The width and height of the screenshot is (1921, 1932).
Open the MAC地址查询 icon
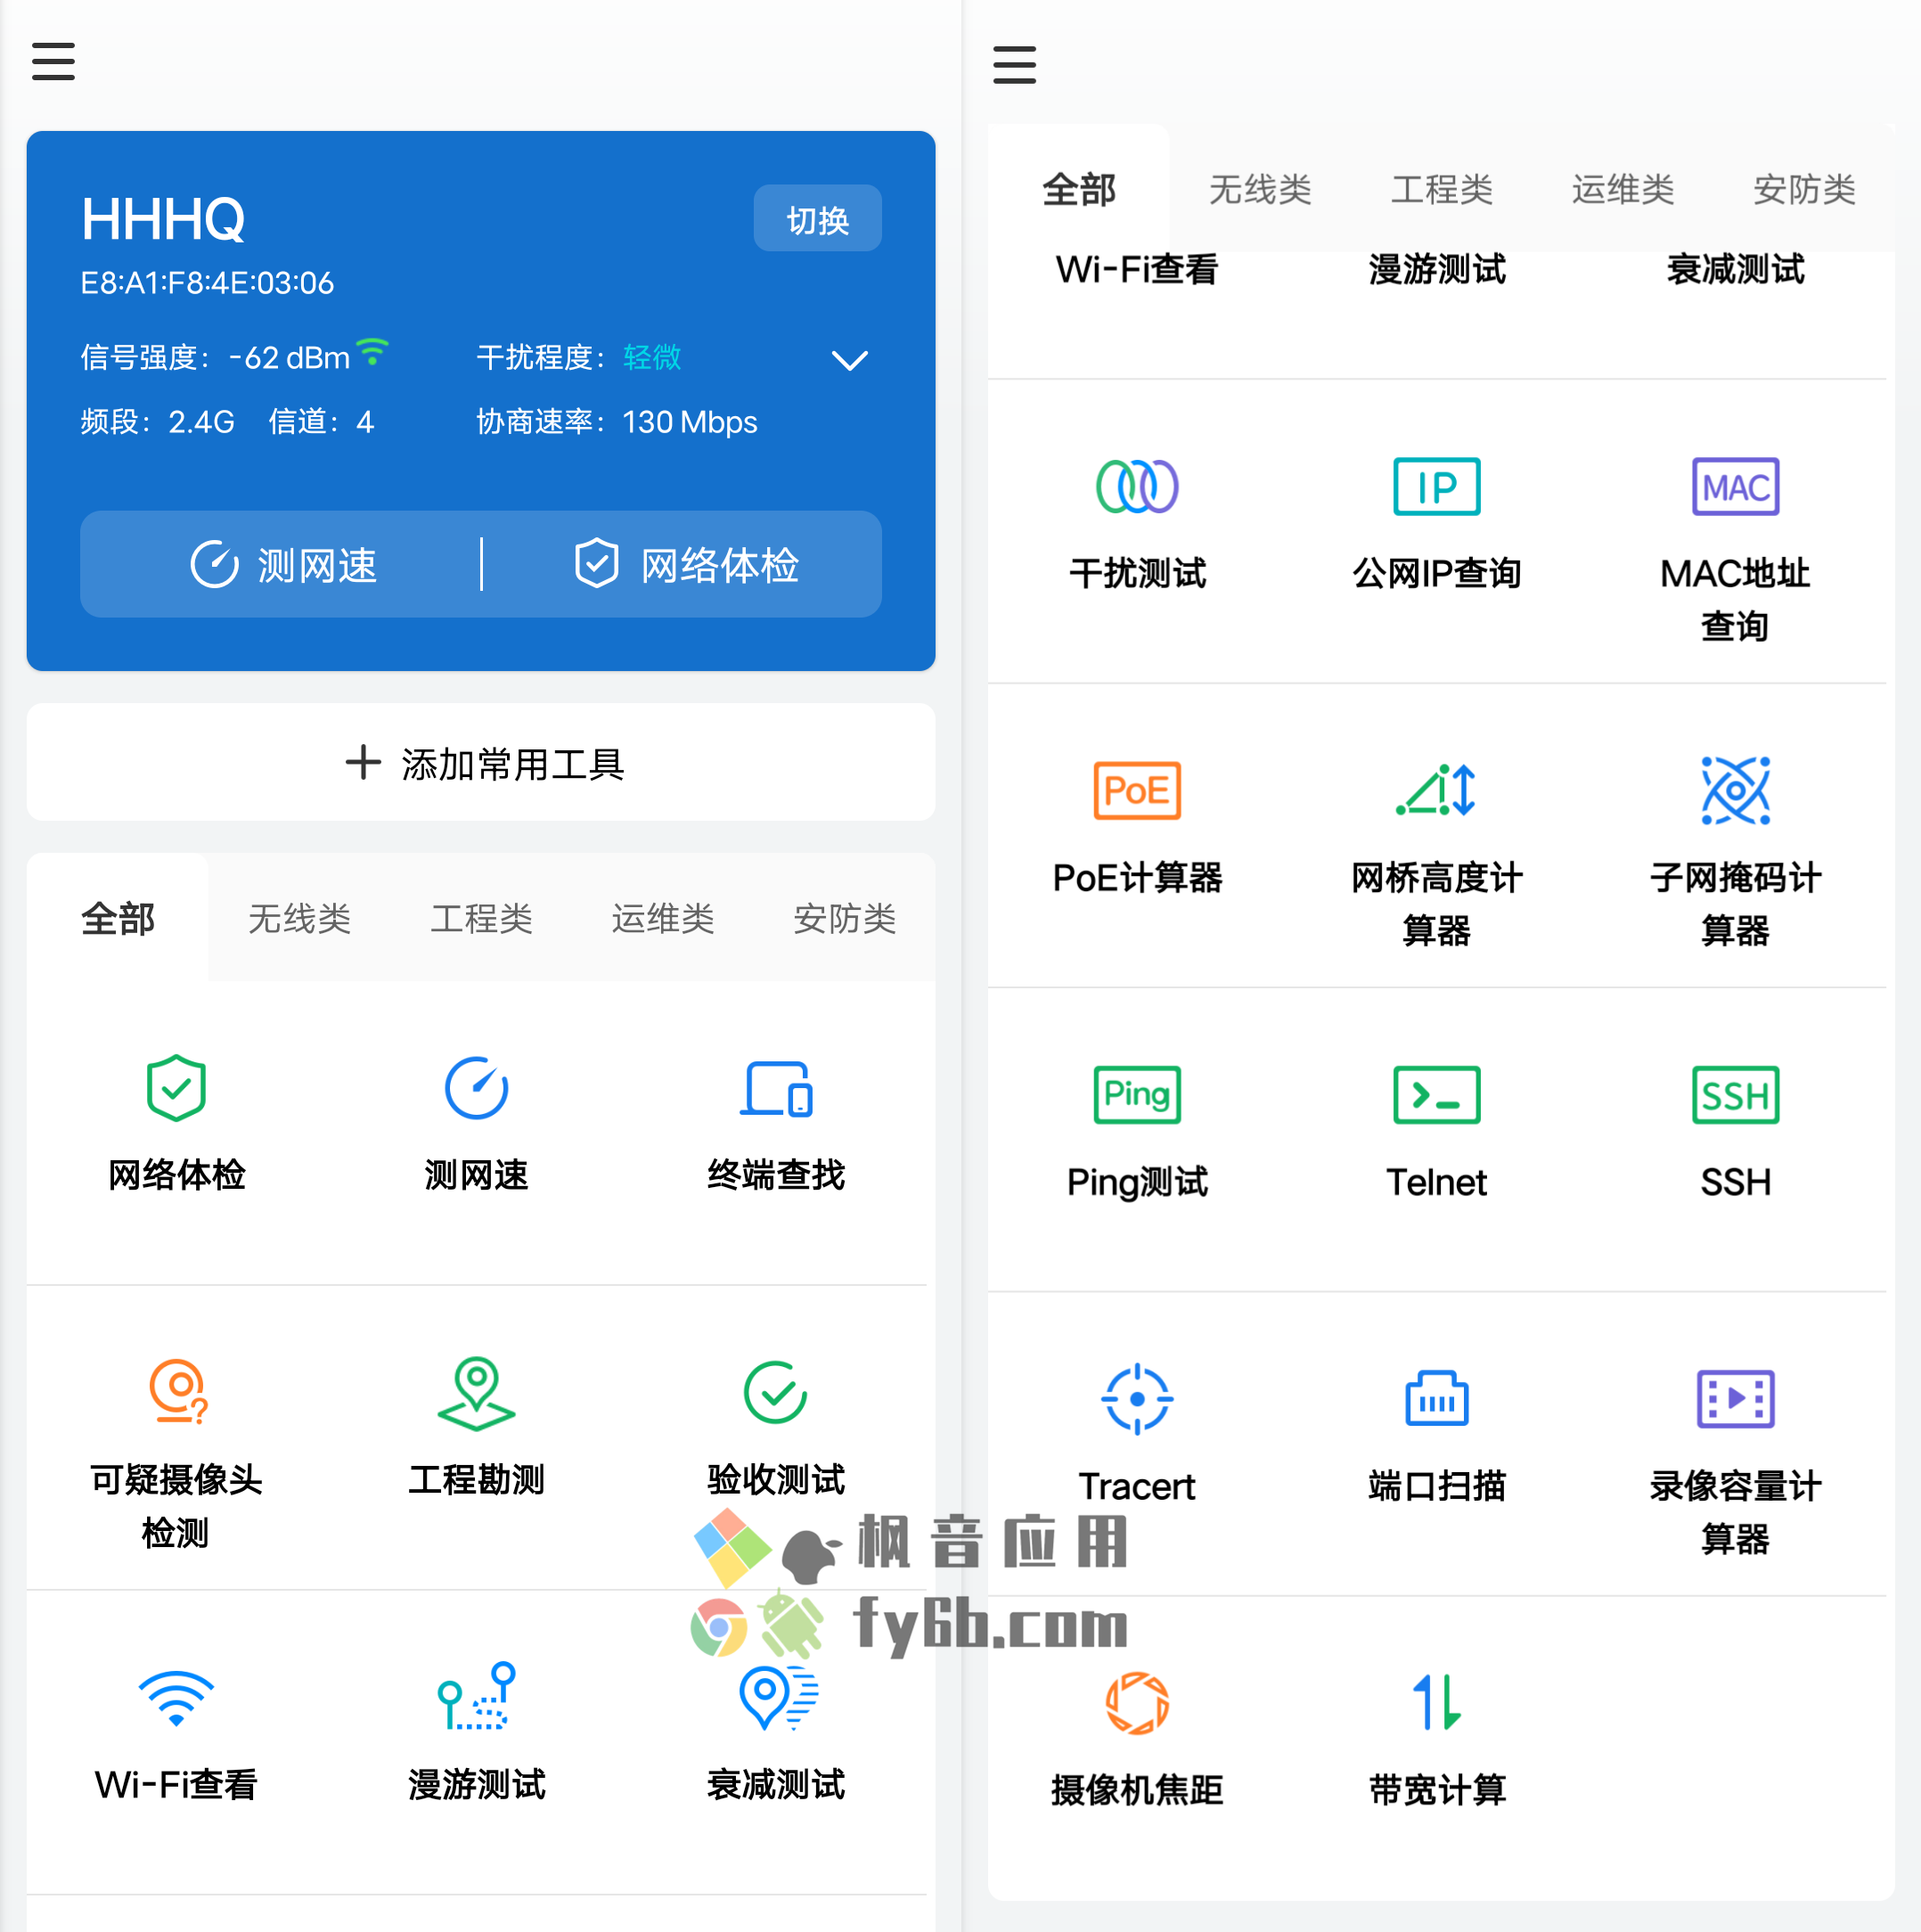pyautogui.click(x=1736, y=487)
